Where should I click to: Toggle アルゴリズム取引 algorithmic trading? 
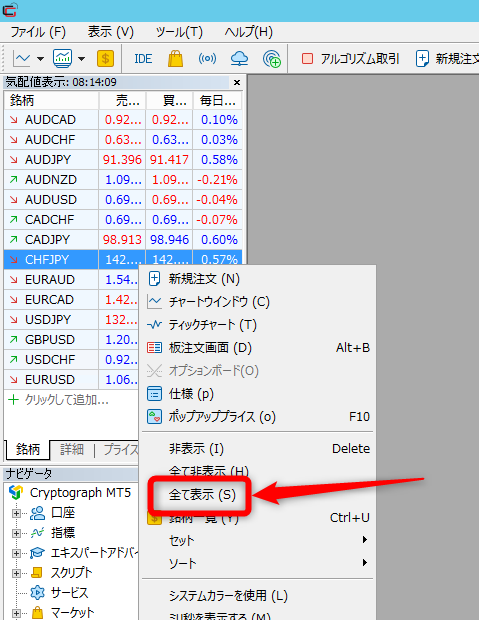click(x=350, y=59)
